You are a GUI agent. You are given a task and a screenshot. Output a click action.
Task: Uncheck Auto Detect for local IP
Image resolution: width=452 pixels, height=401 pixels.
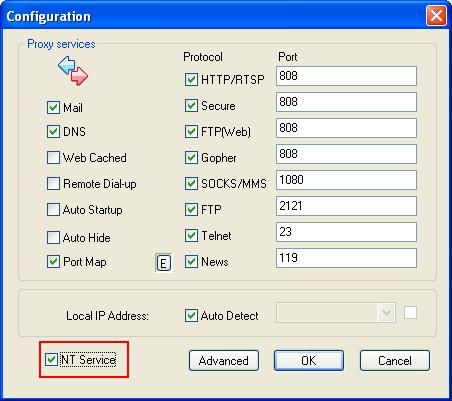pyautogui.click(x=191, y=315)
